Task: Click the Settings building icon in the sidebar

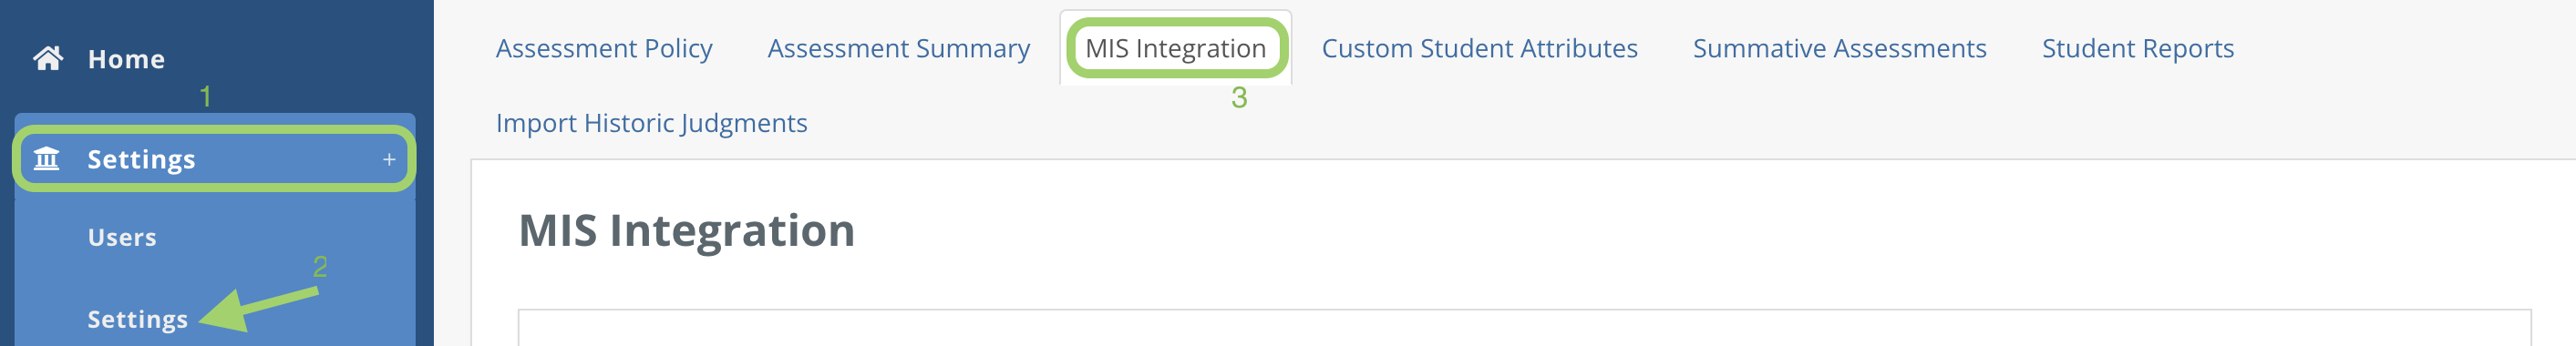Action: pos(47,159)
